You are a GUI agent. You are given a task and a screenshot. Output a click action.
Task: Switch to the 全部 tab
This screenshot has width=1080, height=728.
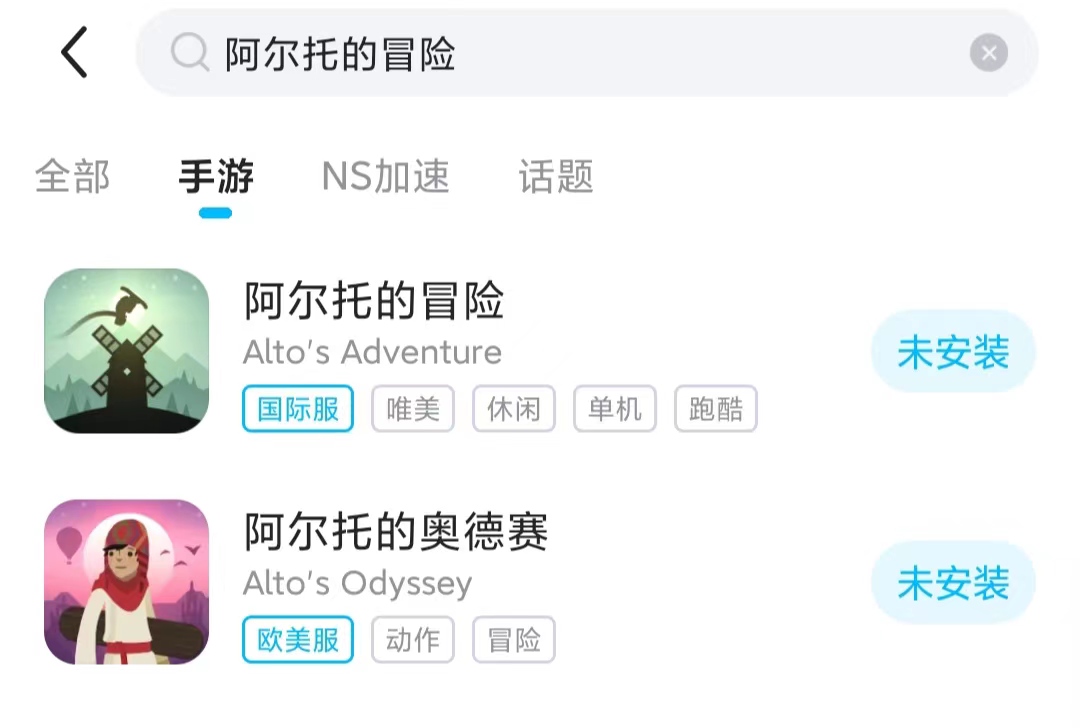72,177
